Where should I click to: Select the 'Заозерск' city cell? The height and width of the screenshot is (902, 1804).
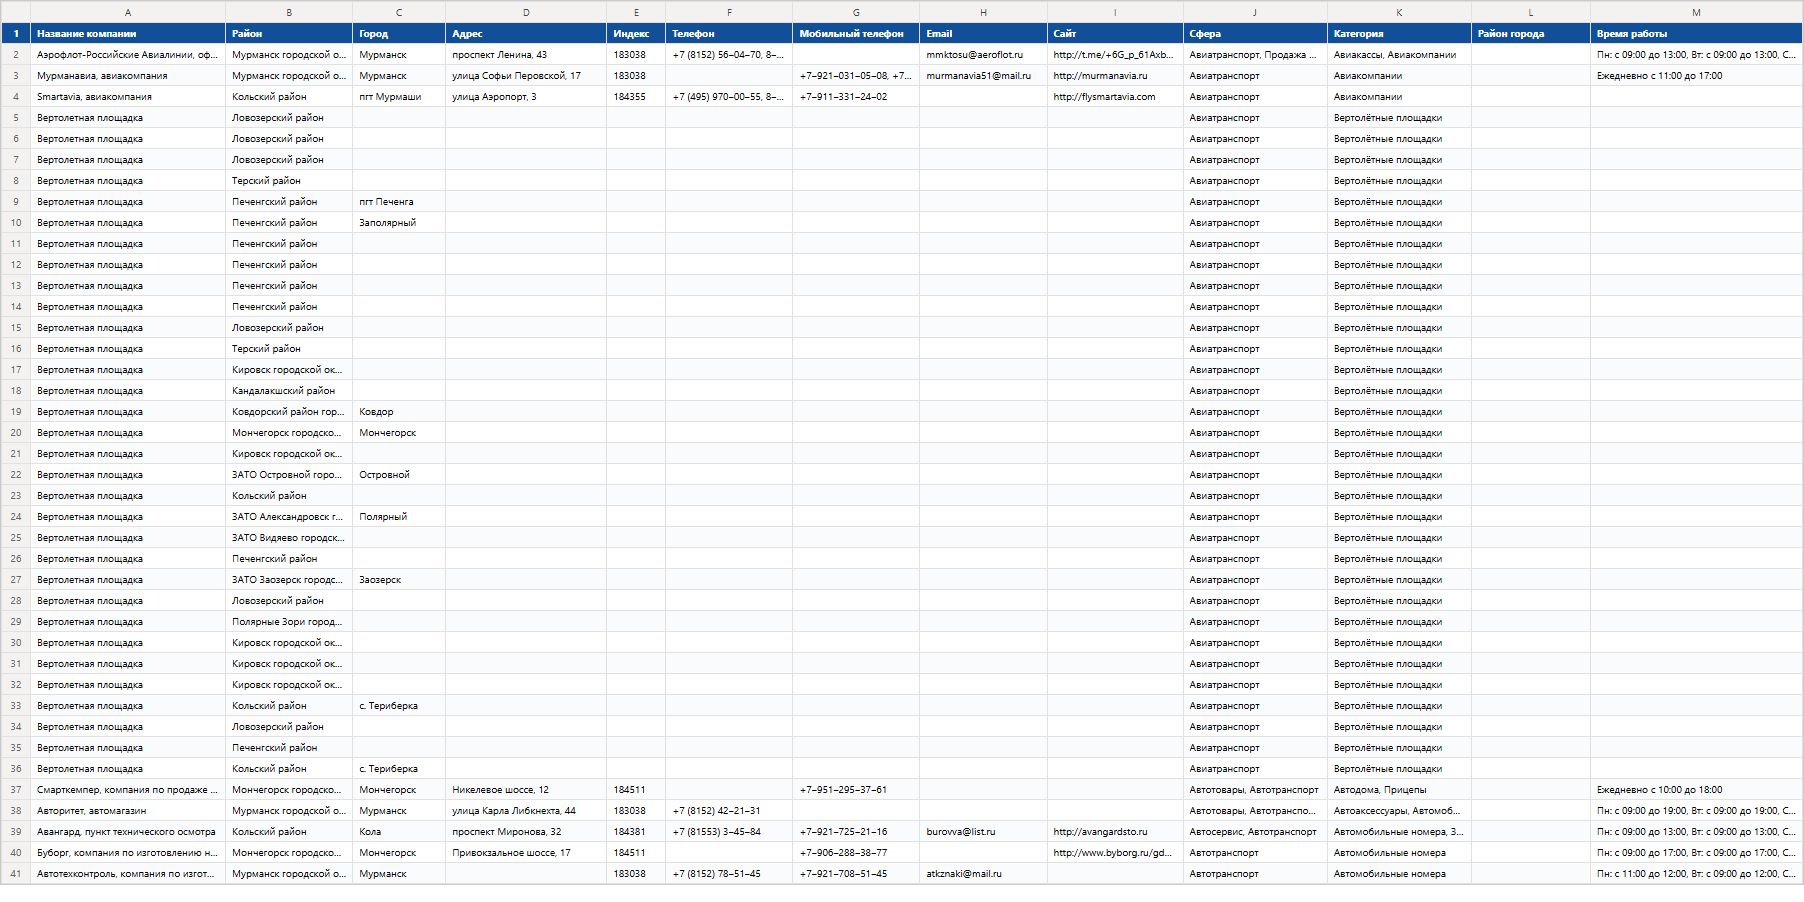point(399,580)
